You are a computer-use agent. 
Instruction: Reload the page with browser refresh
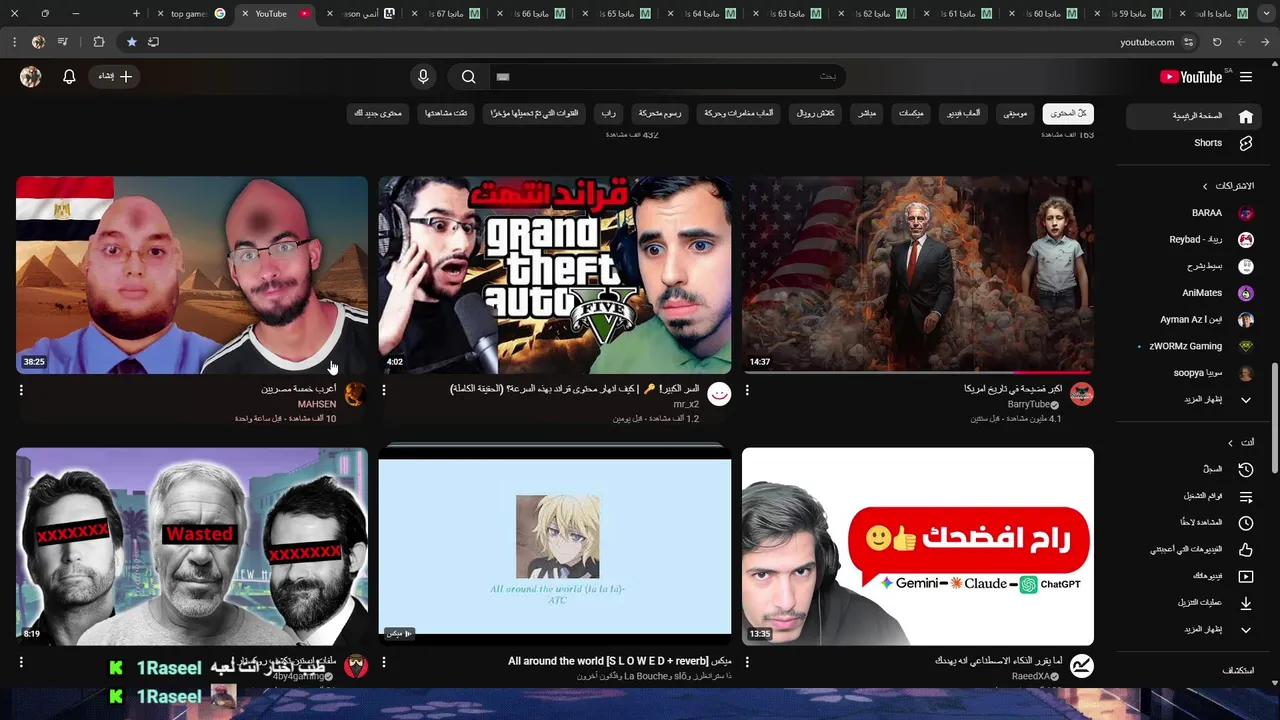1217,42
